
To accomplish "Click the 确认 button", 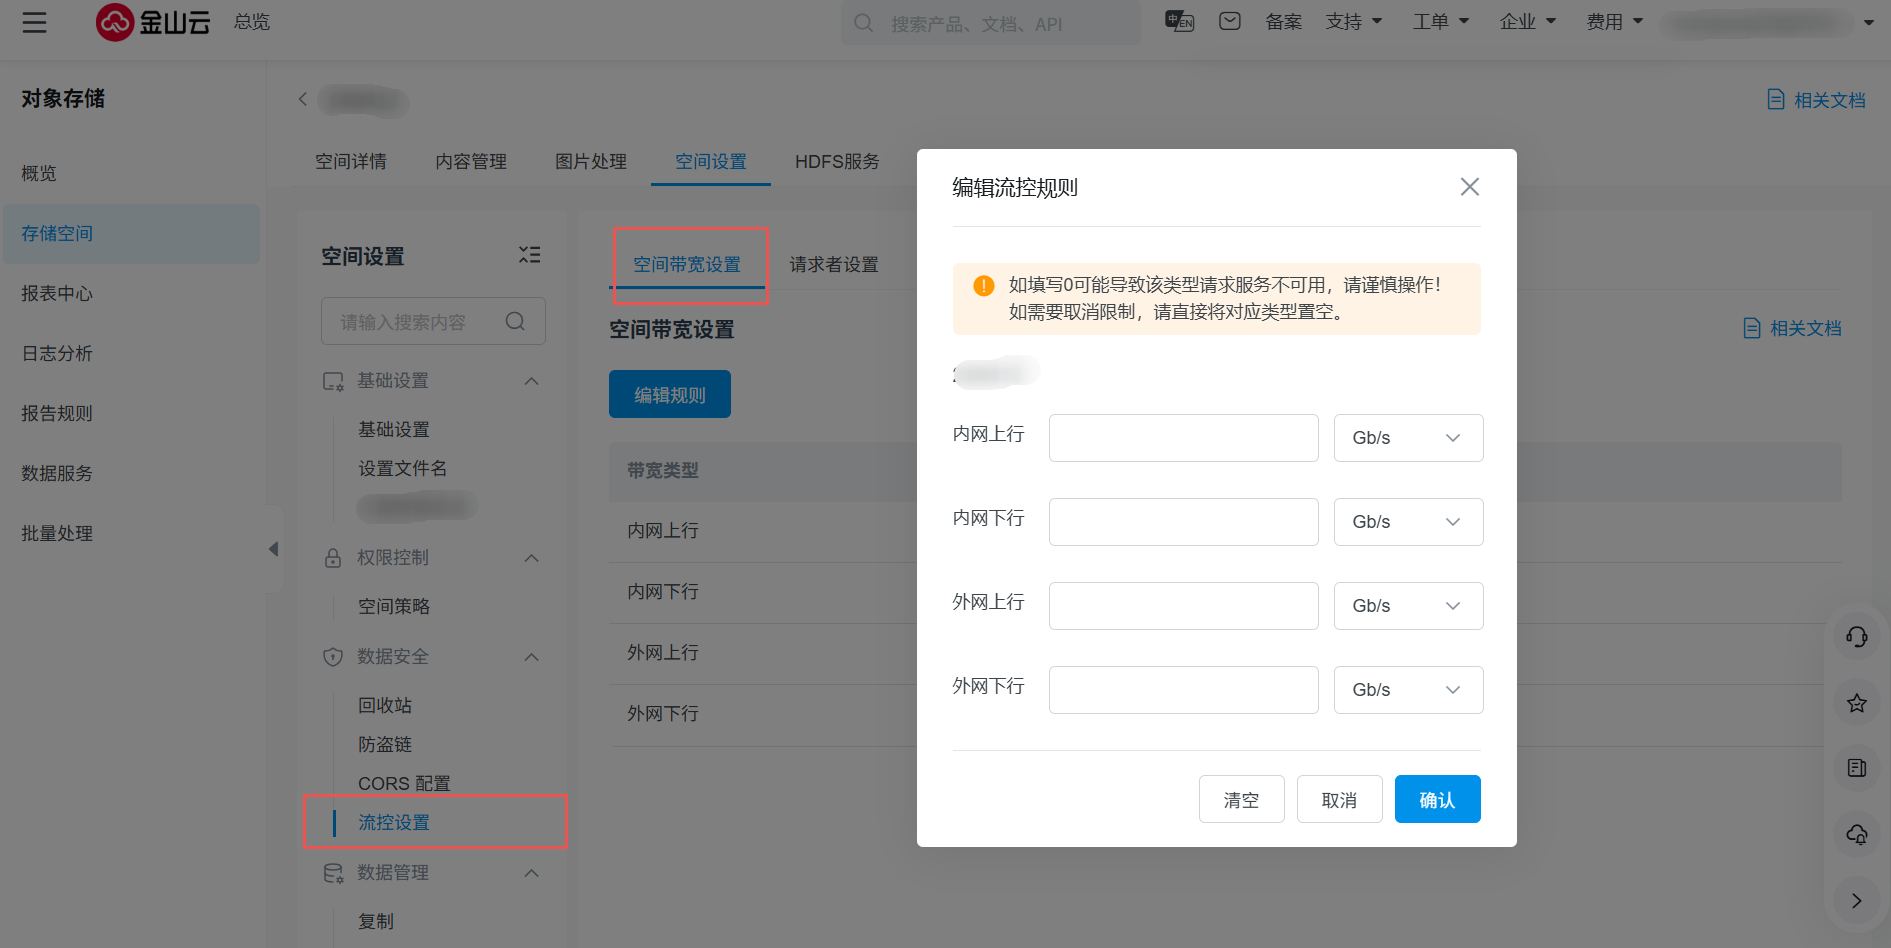I will tap(1437, 800).
